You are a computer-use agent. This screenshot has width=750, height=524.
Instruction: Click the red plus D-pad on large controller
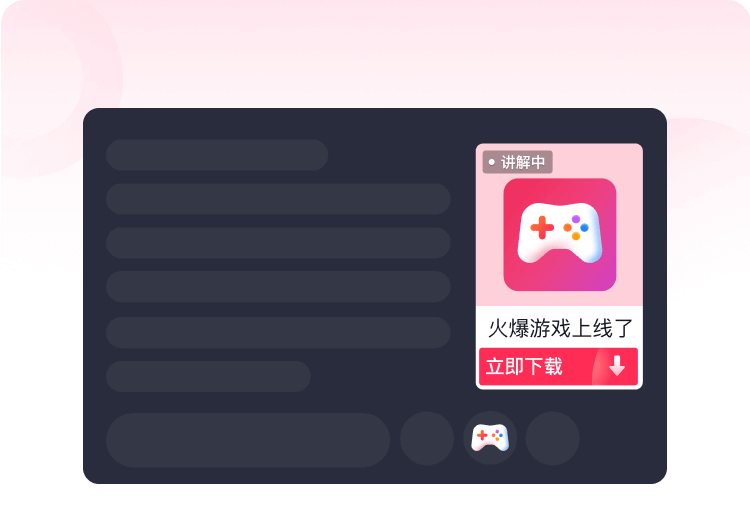[x=542, y=227]
